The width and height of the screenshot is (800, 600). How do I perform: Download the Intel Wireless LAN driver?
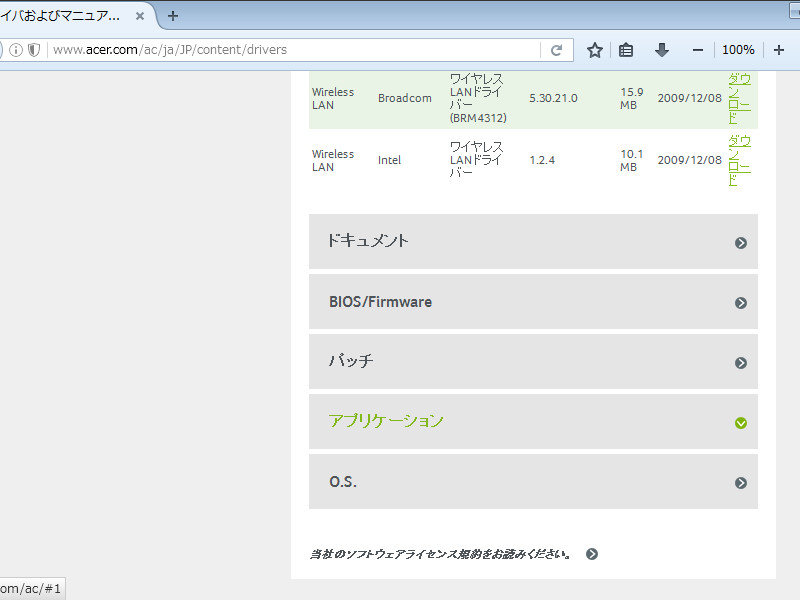coord(739,160)
